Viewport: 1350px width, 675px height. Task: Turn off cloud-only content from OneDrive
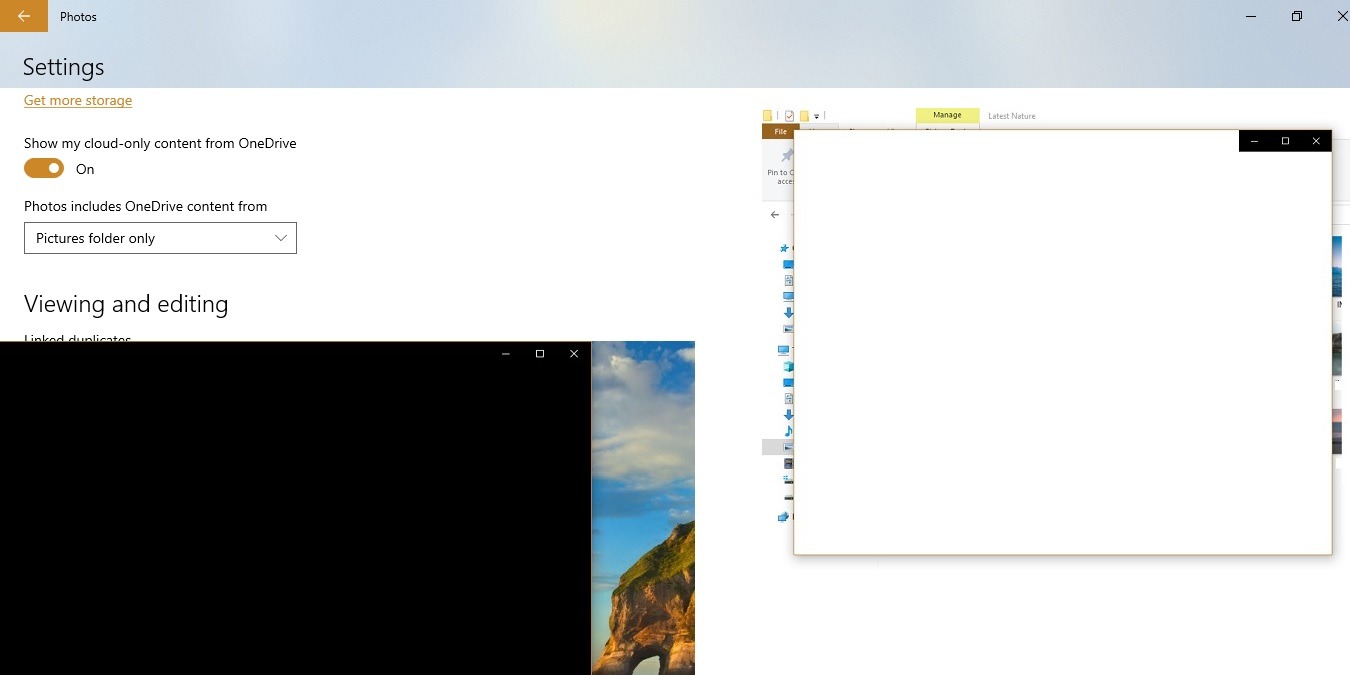[43, 168]
